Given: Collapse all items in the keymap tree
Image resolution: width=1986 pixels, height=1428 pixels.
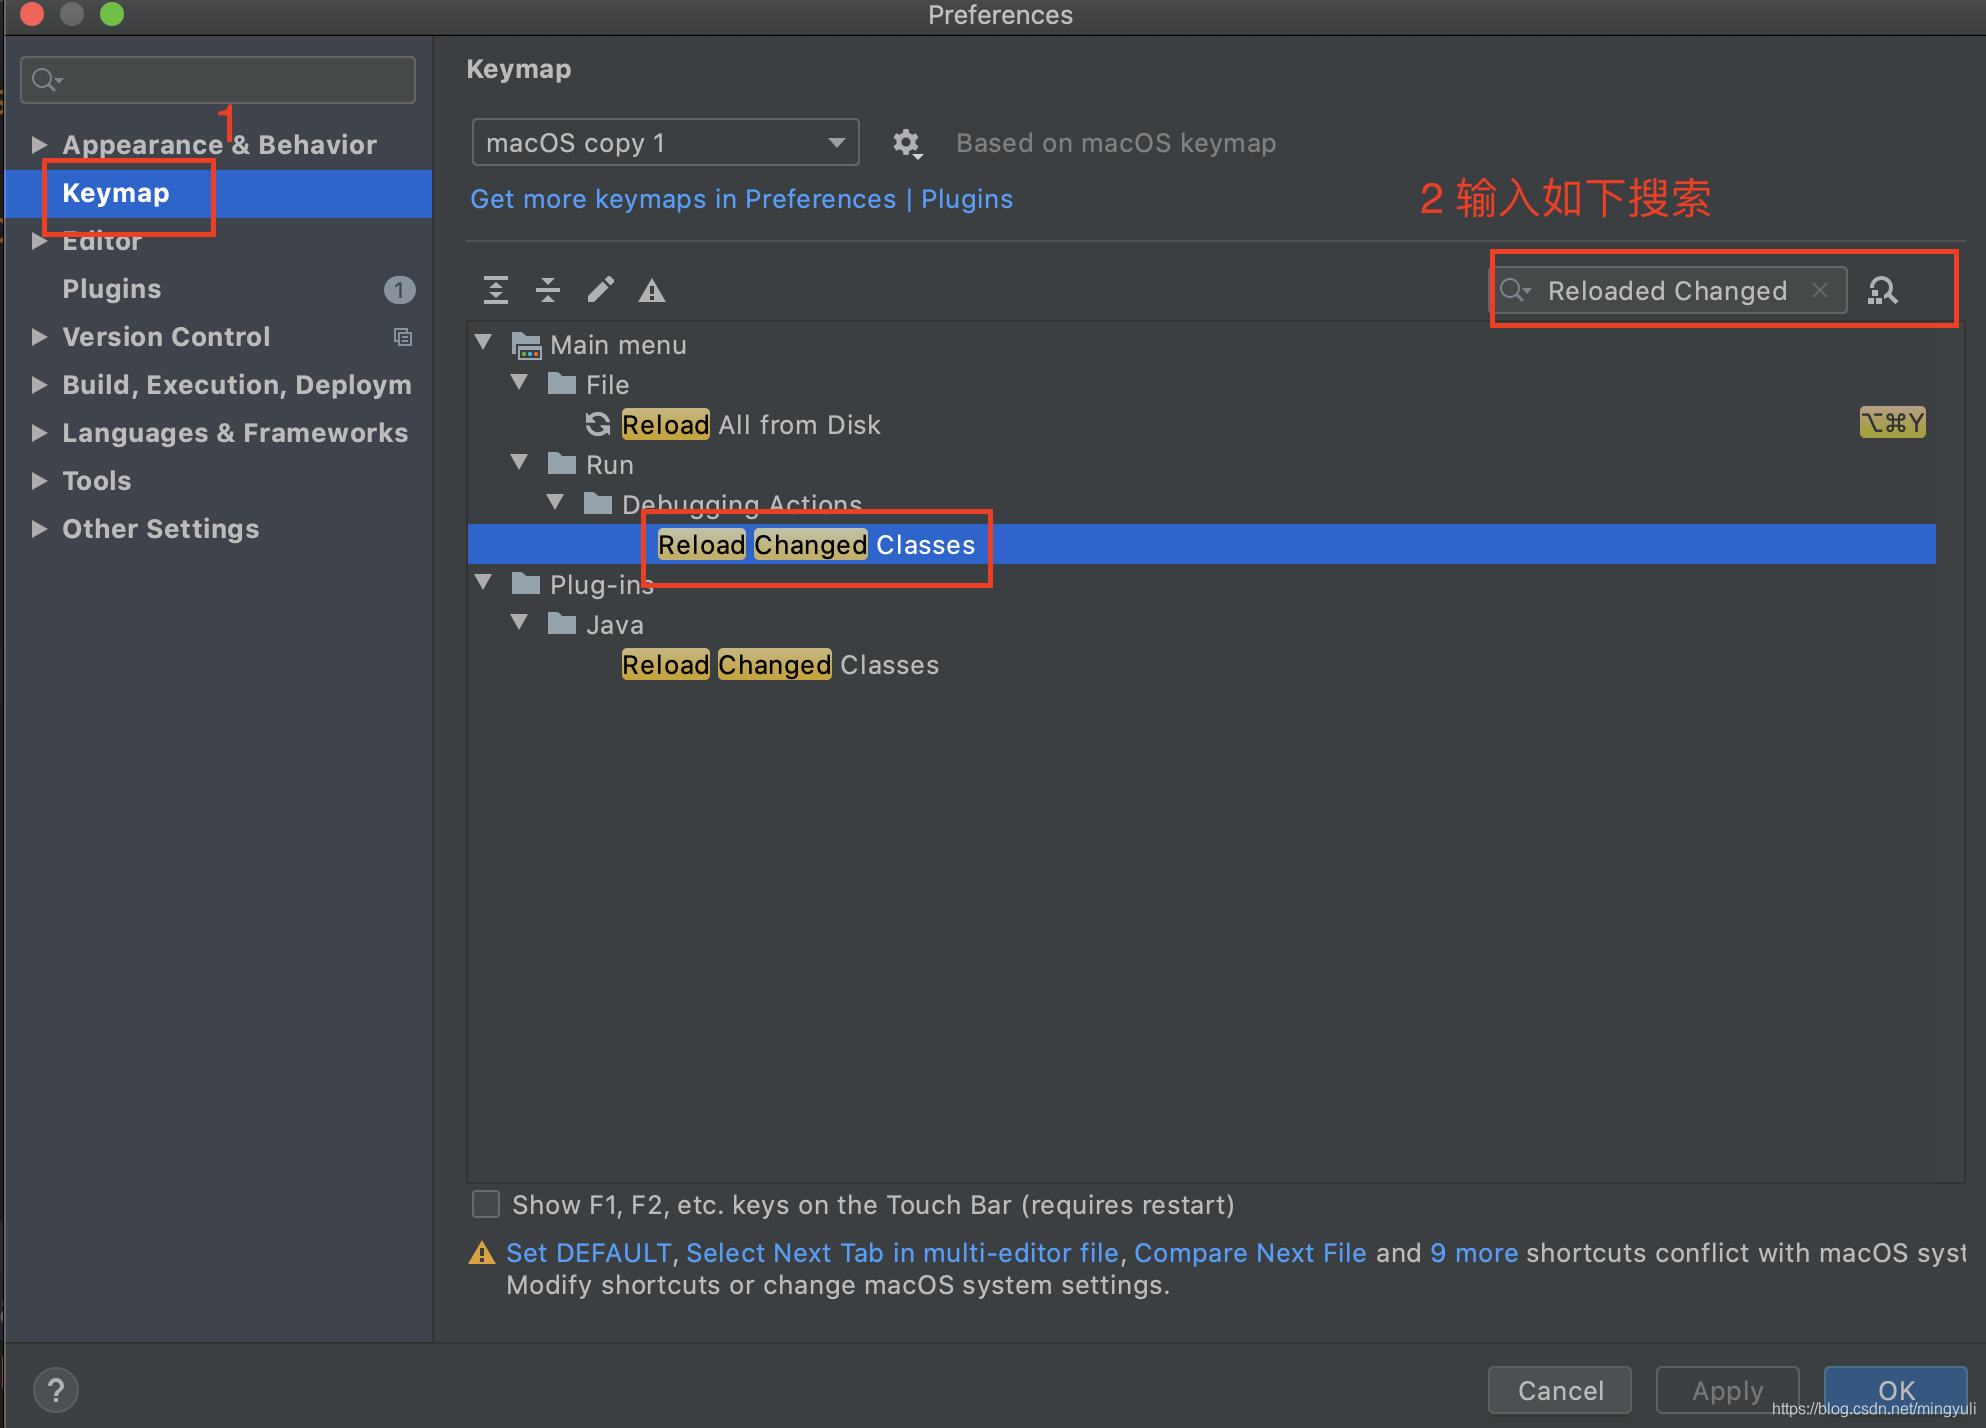Looking at the screenshot, I should [548, 290].
